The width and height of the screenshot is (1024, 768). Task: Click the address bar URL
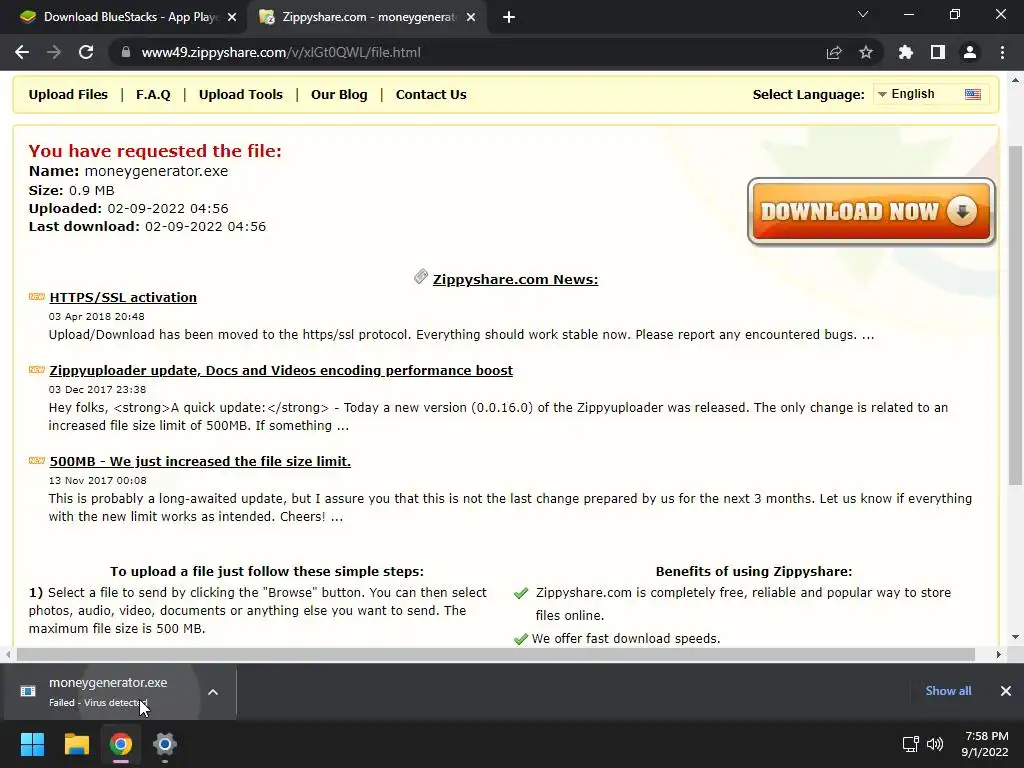[x=281, y=52]
